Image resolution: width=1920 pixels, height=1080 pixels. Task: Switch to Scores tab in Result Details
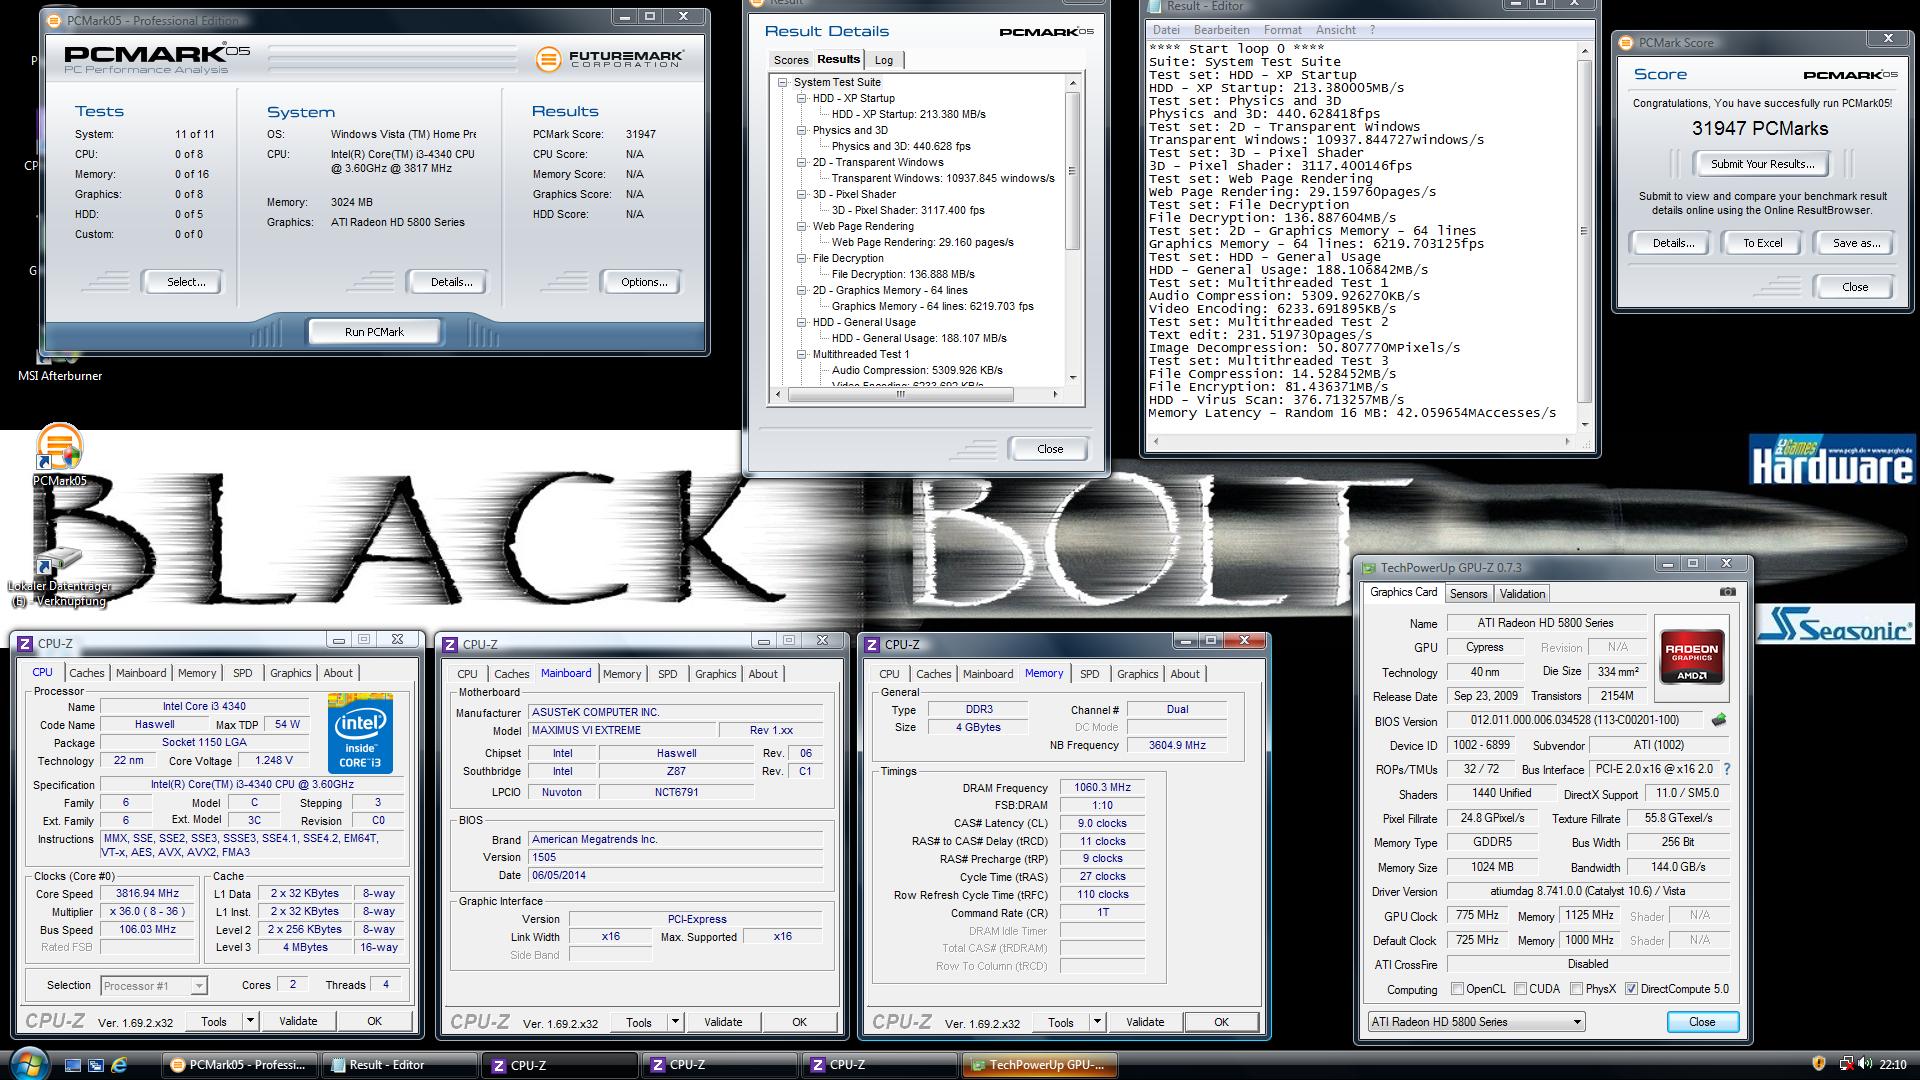pyautogui.click(x=790, y=60)
